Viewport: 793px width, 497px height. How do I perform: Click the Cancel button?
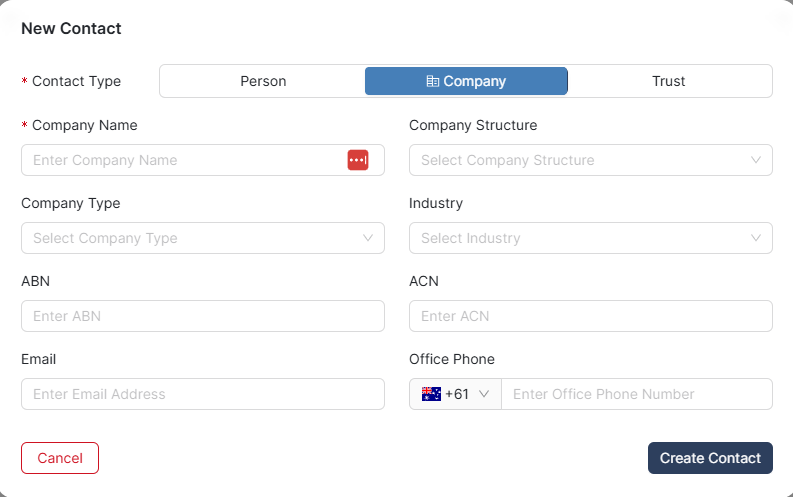(x=60, y=458)
